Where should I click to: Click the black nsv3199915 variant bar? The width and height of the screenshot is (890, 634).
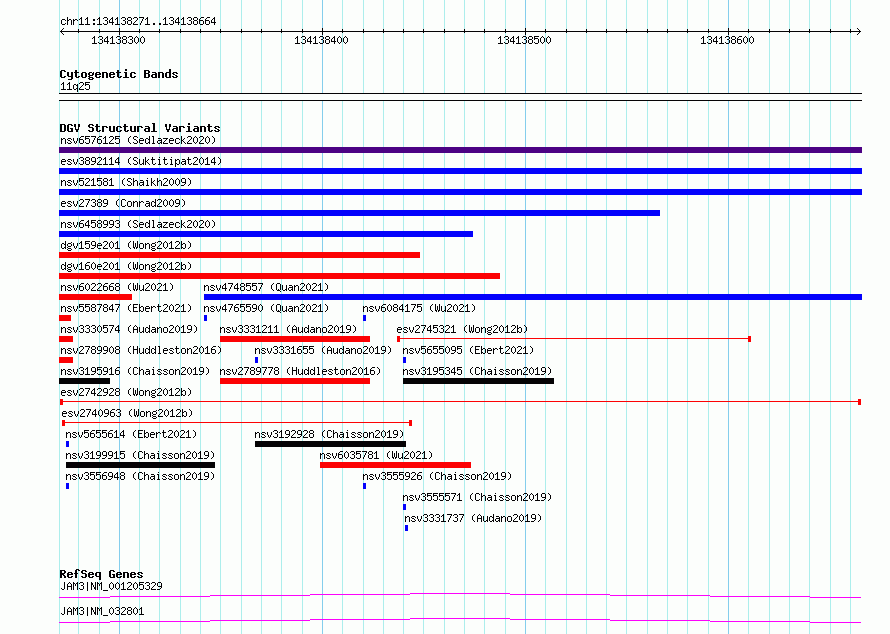click(140, 465)
